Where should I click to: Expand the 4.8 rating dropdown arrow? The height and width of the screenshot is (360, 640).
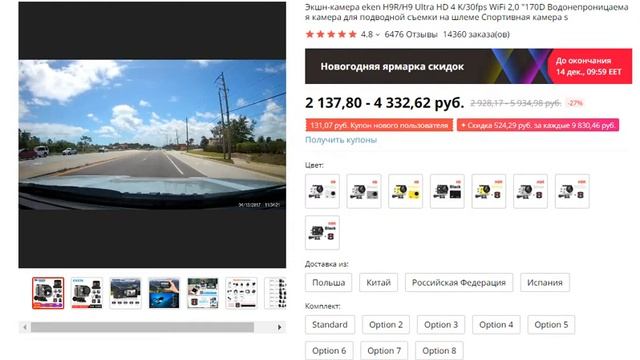tap(378, 35)
